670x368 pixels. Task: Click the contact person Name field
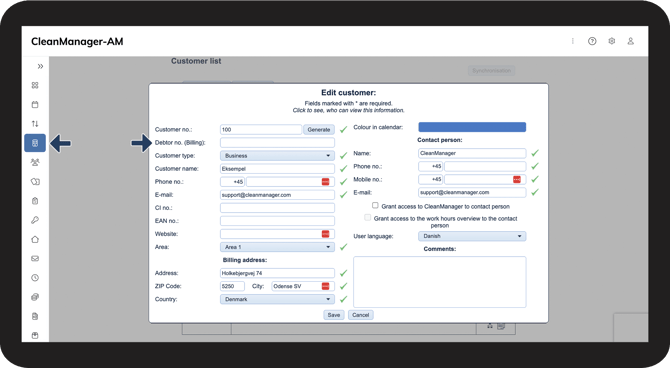point(472,153)
